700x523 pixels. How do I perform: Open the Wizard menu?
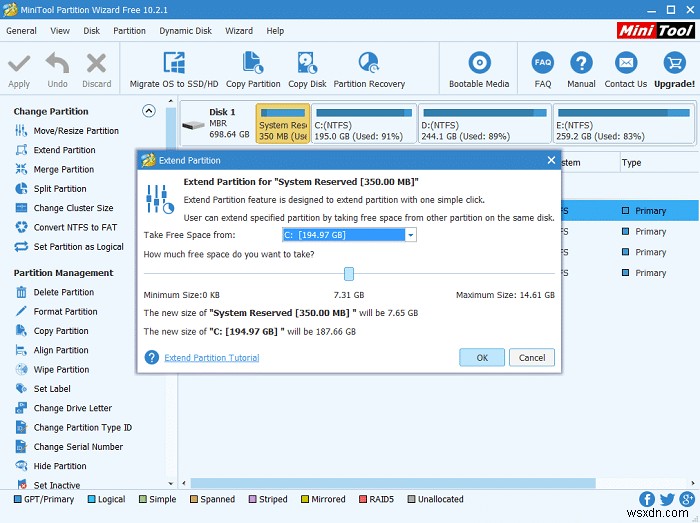(x=239, y=31)
